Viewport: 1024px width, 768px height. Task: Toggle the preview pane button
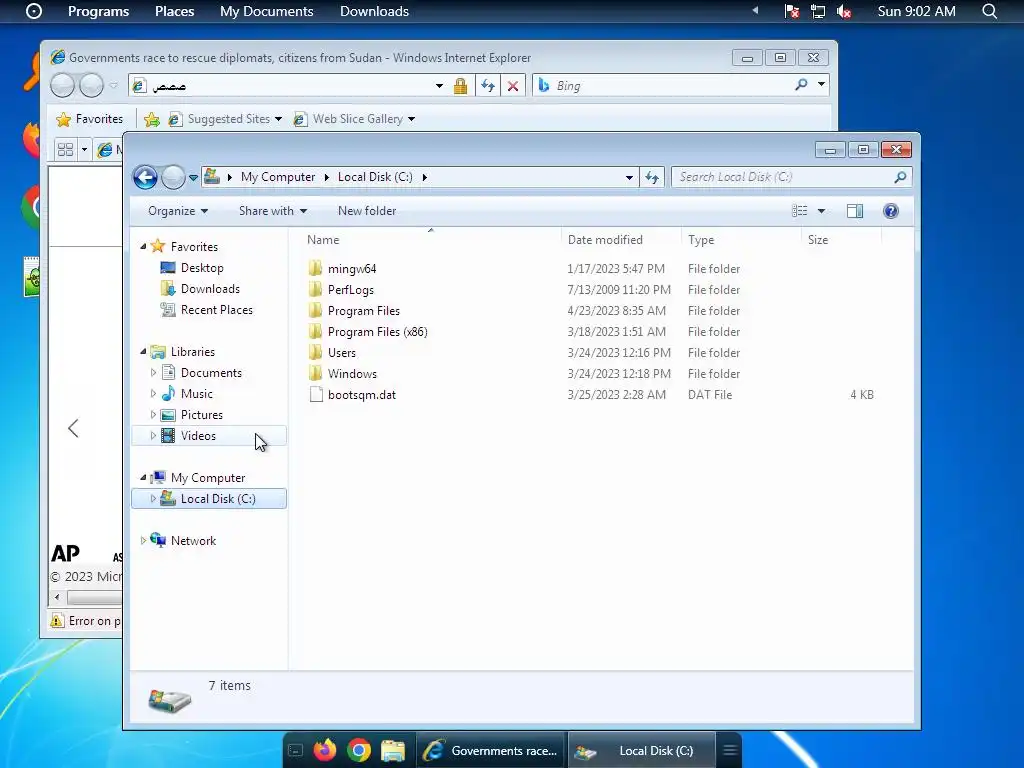point(855,211)
